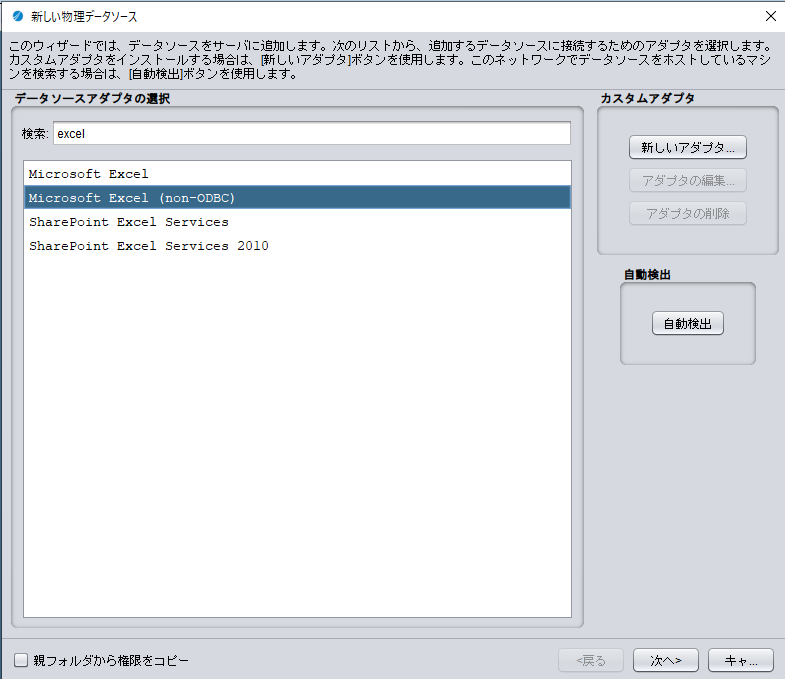
Task: Select the Microsoft Excel adapter
Action: (297, 174)
